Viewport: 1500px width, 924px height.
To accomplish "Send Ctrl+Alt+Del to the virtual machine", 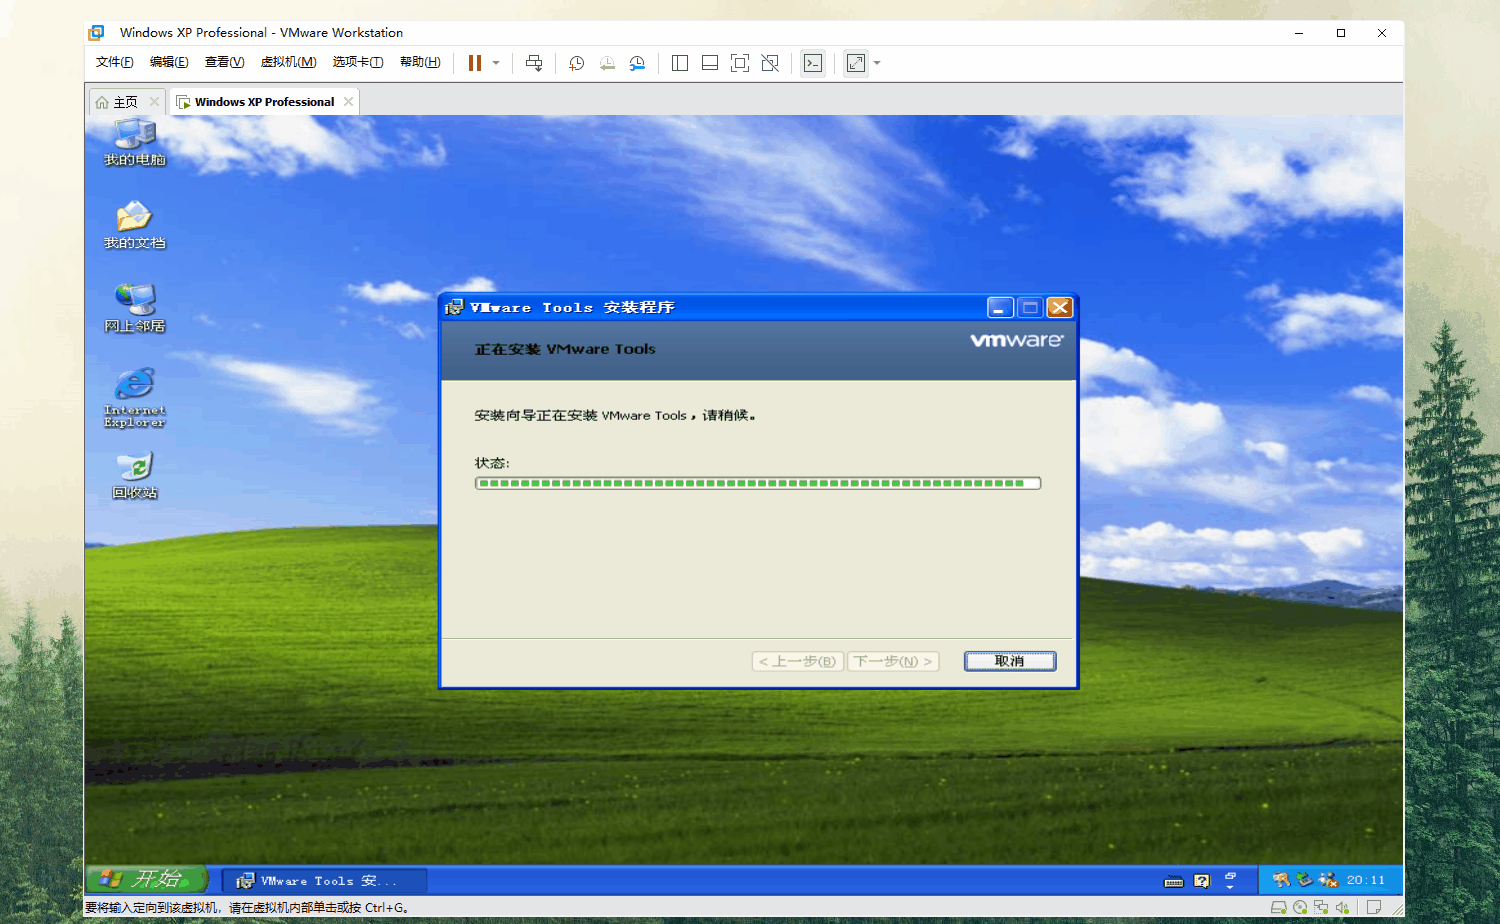I will click(534, 63).
